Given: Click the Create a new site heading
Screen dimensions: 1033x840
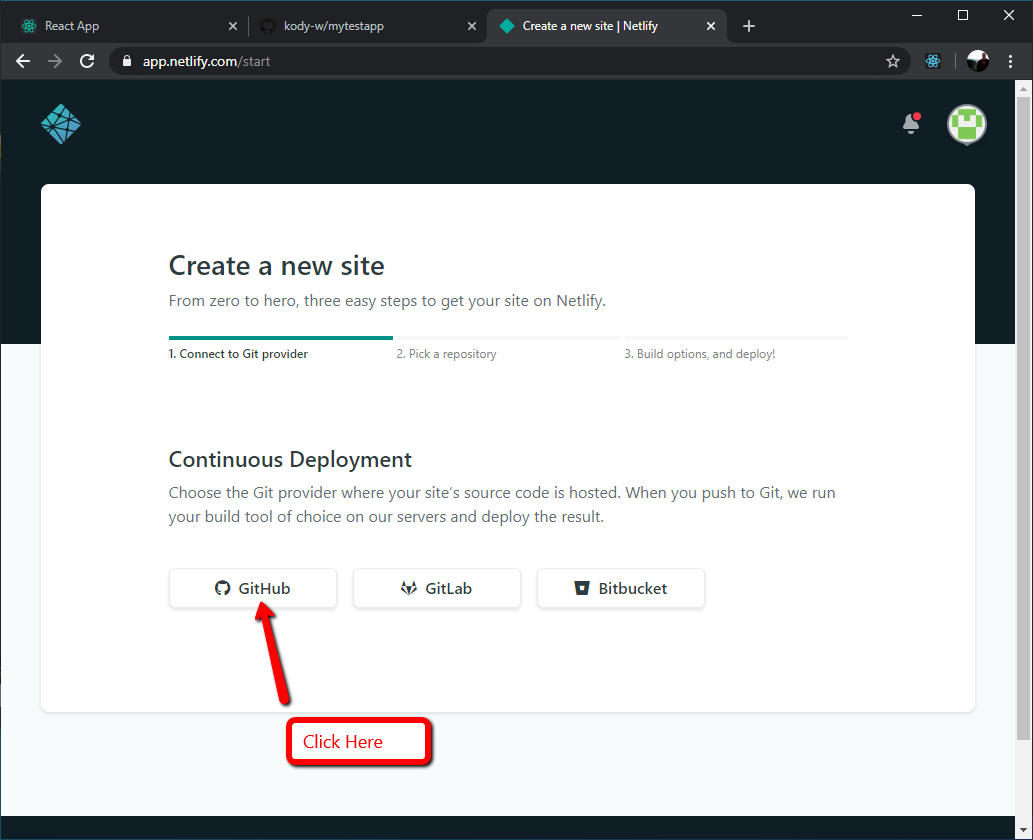Looking at the screenshot, I should tap(277, 266).
